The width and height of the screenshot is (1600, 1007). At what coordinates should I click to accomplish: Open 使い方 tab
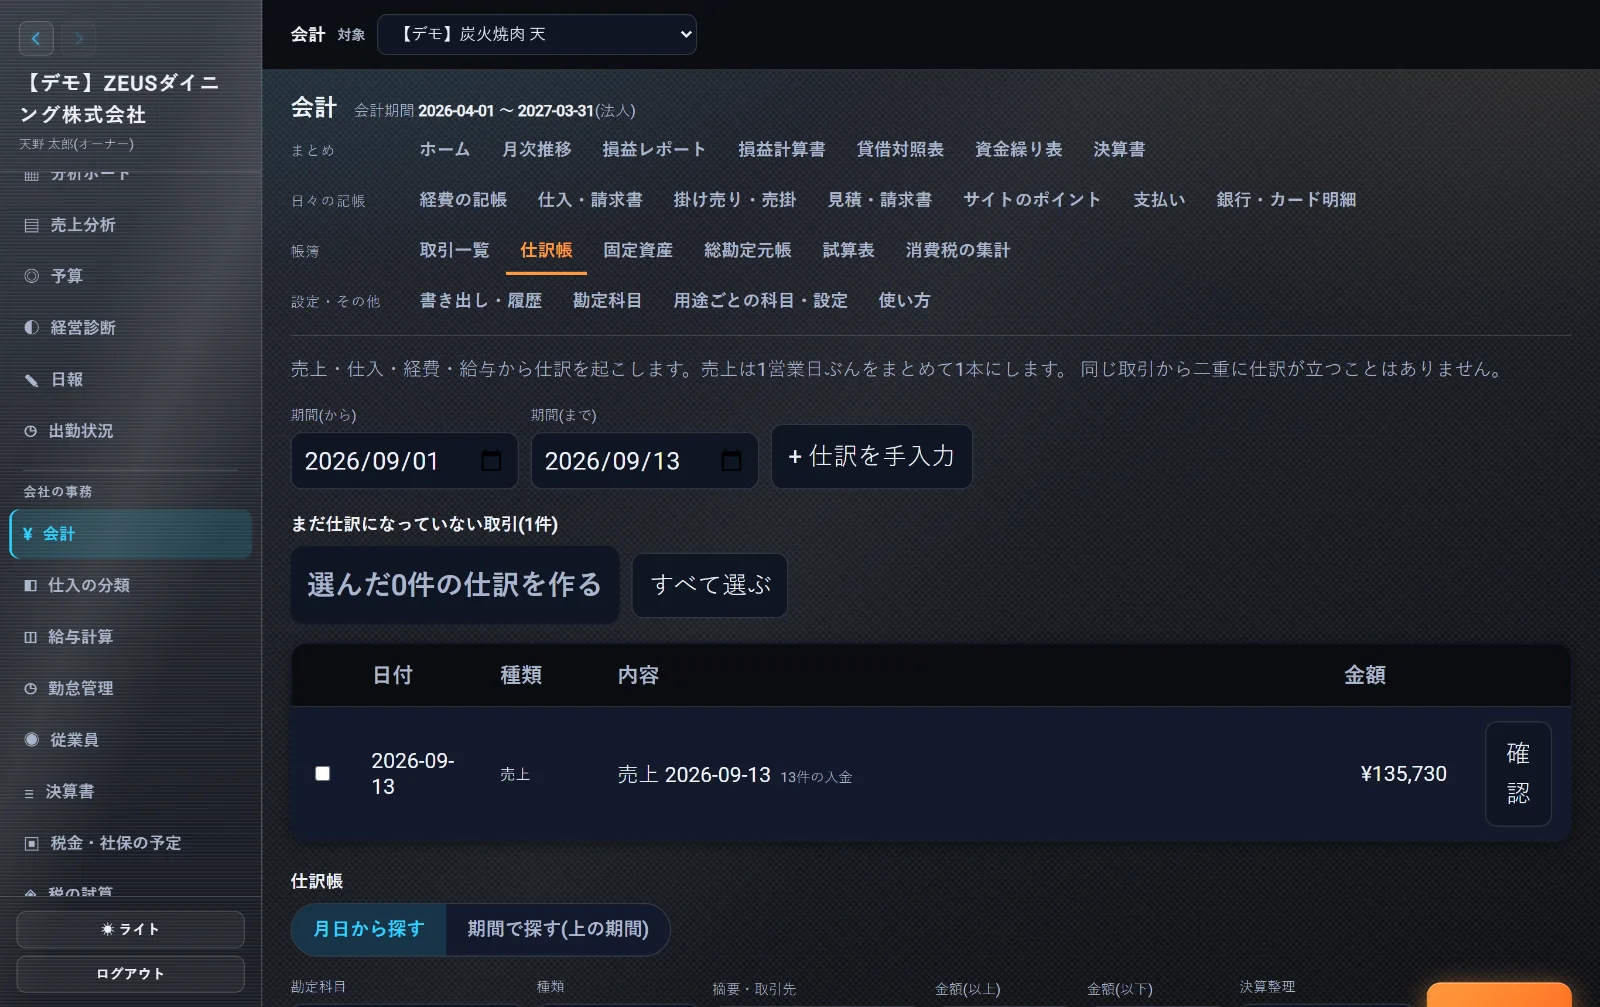click(904, 301)
